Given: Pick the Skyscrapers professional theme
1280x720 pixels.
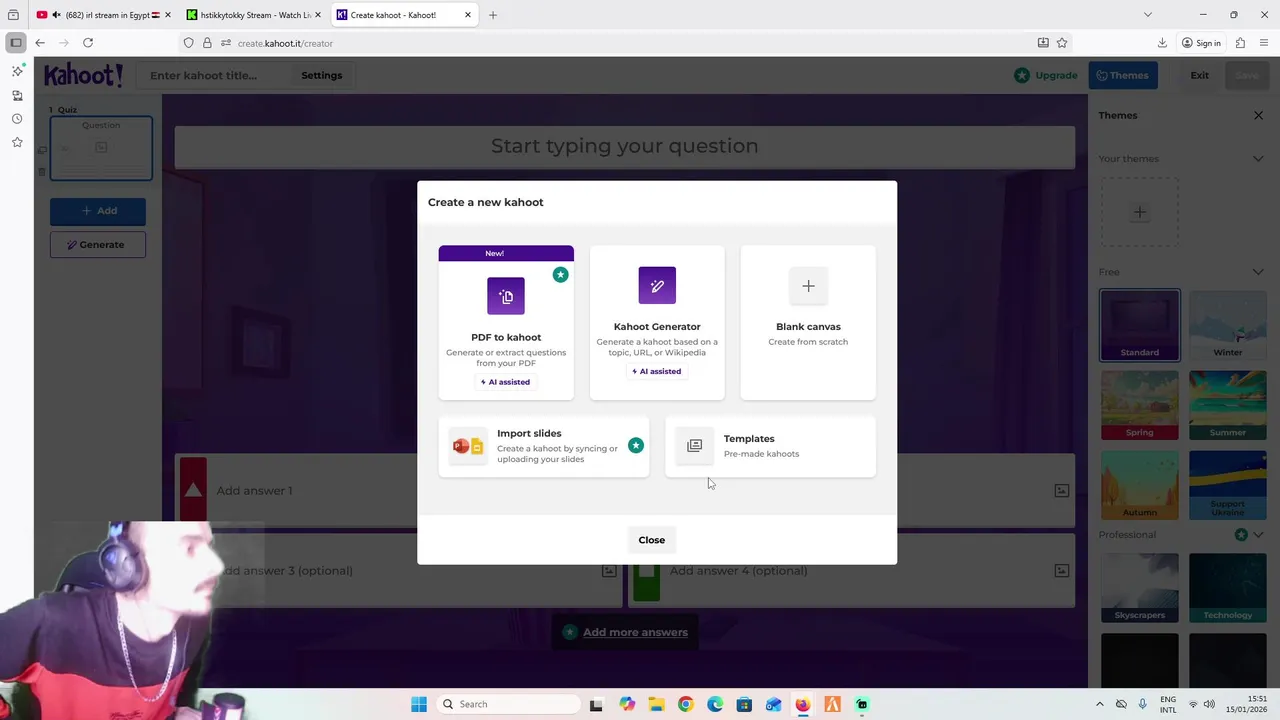Looking at the screenshot, I should (1140, 588).
